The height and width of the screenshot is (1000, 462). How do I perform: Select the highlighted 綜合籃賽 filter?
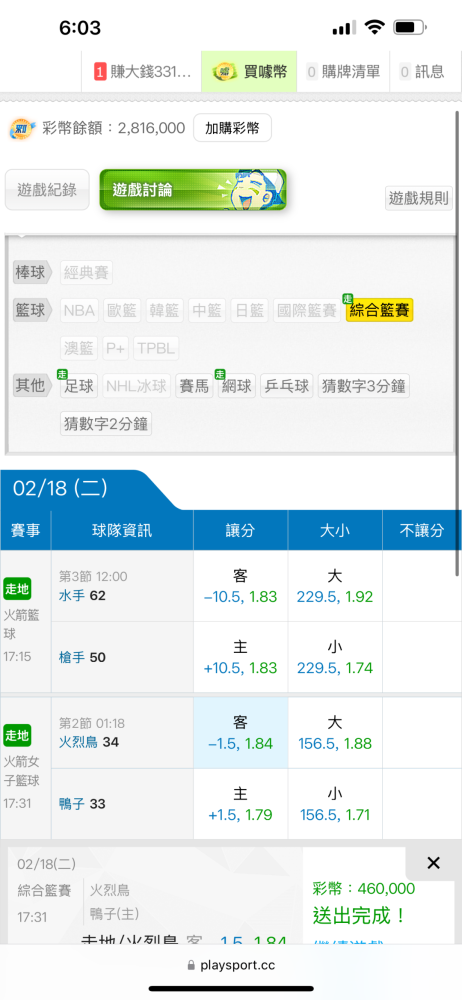(380, 311)
